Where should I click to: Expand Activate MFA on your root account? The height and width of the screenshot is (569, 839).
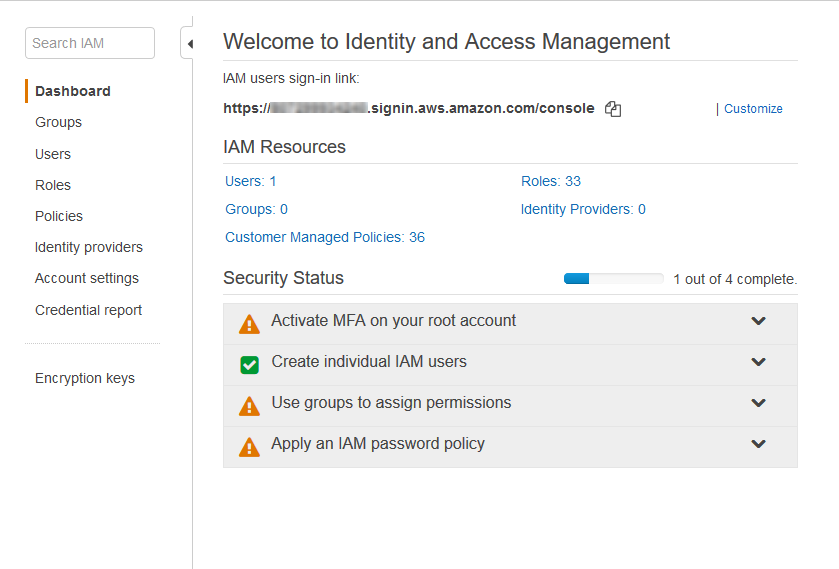click(758, 321)
